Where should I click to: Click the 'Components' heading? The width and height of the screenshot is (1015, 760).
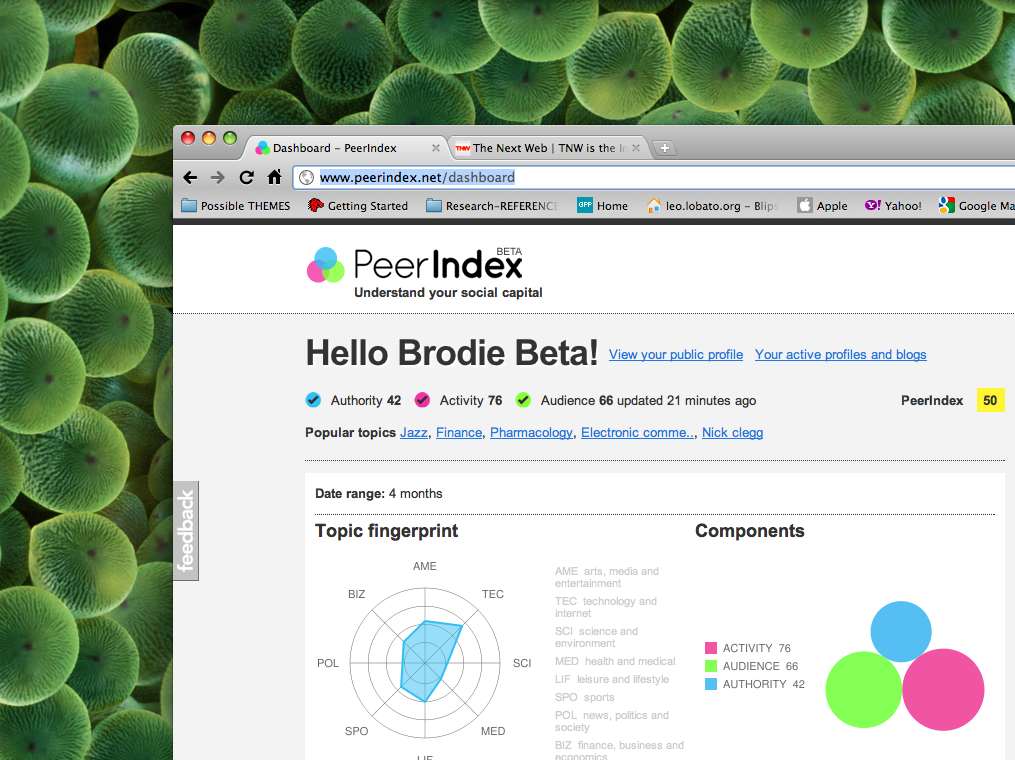tap(750, 531)
